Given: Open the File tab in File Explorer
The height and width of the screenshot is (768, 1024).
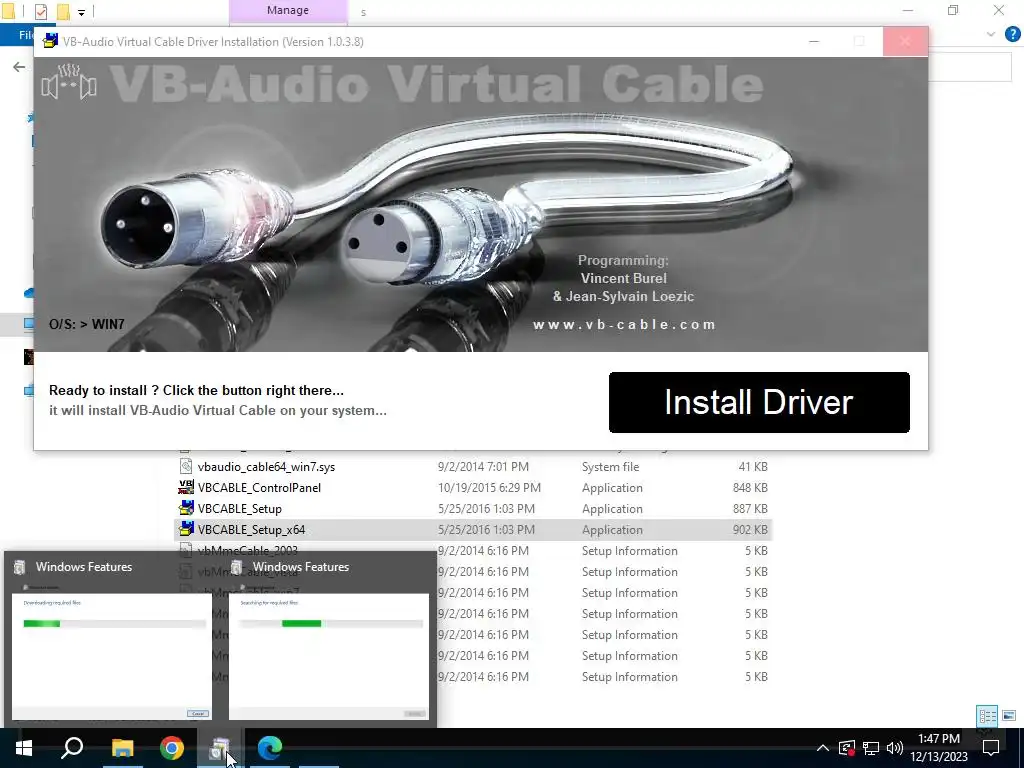Looking at the screenshot, I should pos(26,35).
